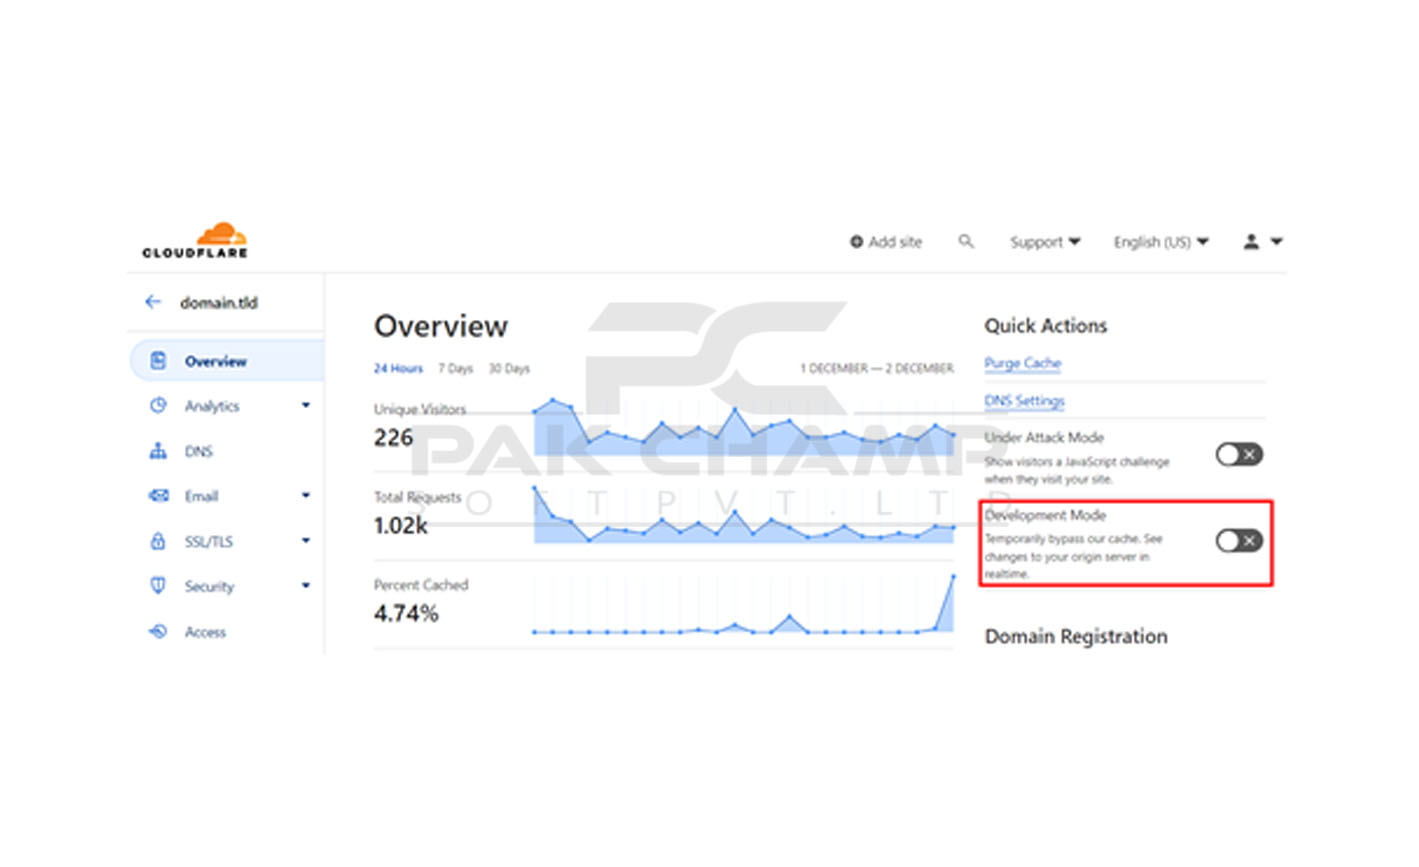Click the domain.tld name

point(219,302)
